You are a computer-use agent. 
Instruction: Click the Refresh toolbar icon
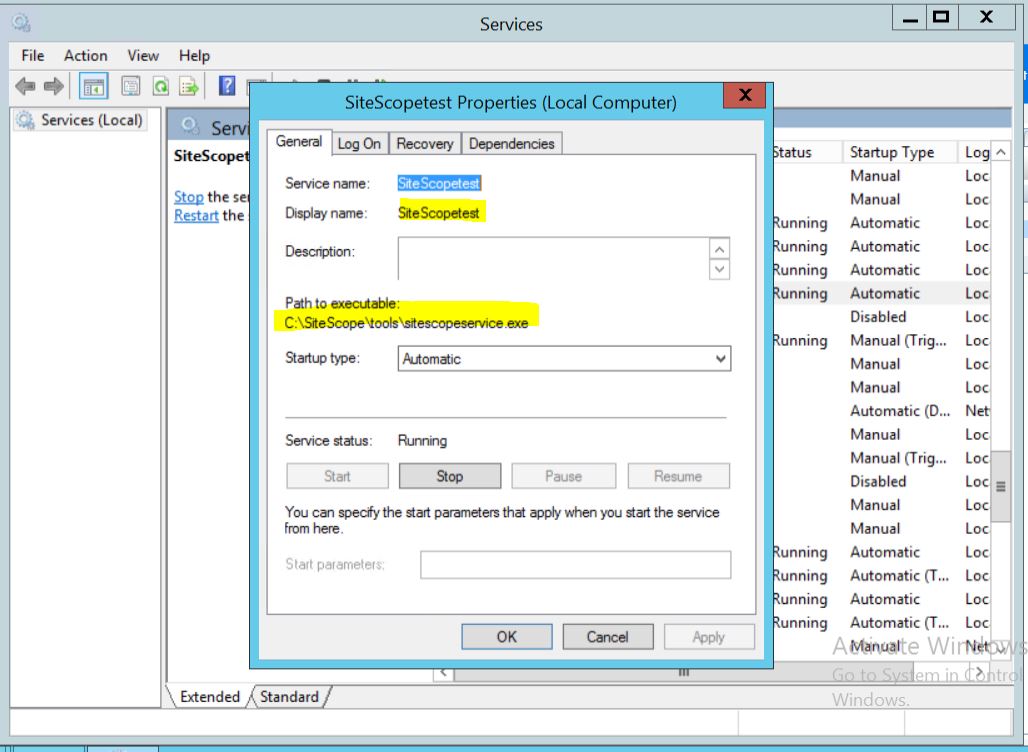click(x=160, y=87)
